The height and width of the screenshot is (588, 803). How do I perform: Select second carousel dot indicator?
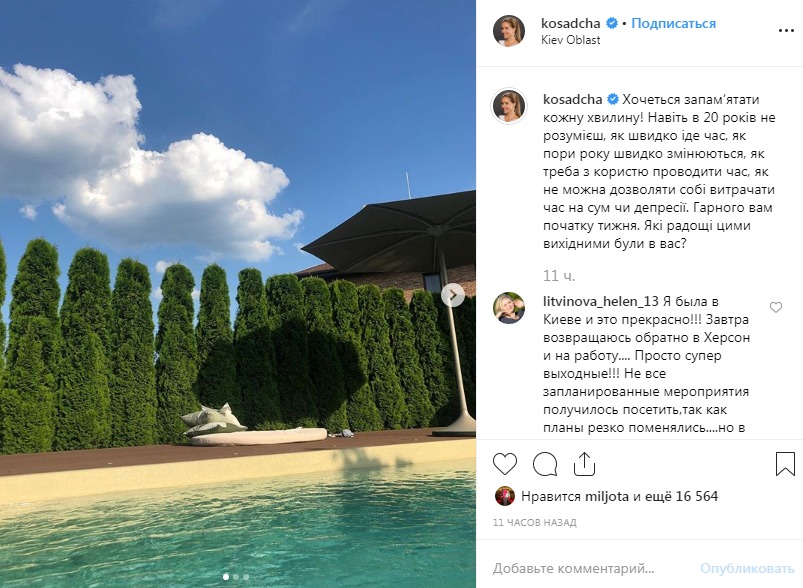[x=236, y=577]
